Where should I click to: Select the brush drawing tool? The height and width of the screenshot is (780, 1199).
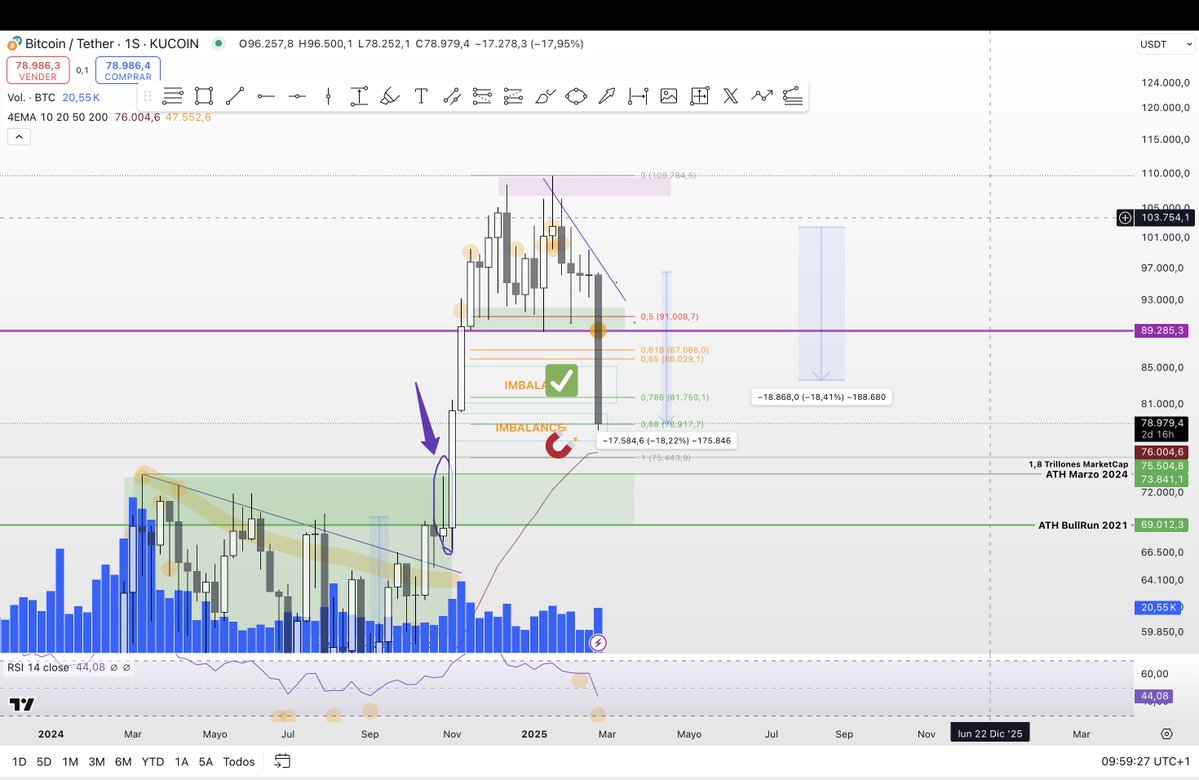pyautogui.click(x=545, y=96)
